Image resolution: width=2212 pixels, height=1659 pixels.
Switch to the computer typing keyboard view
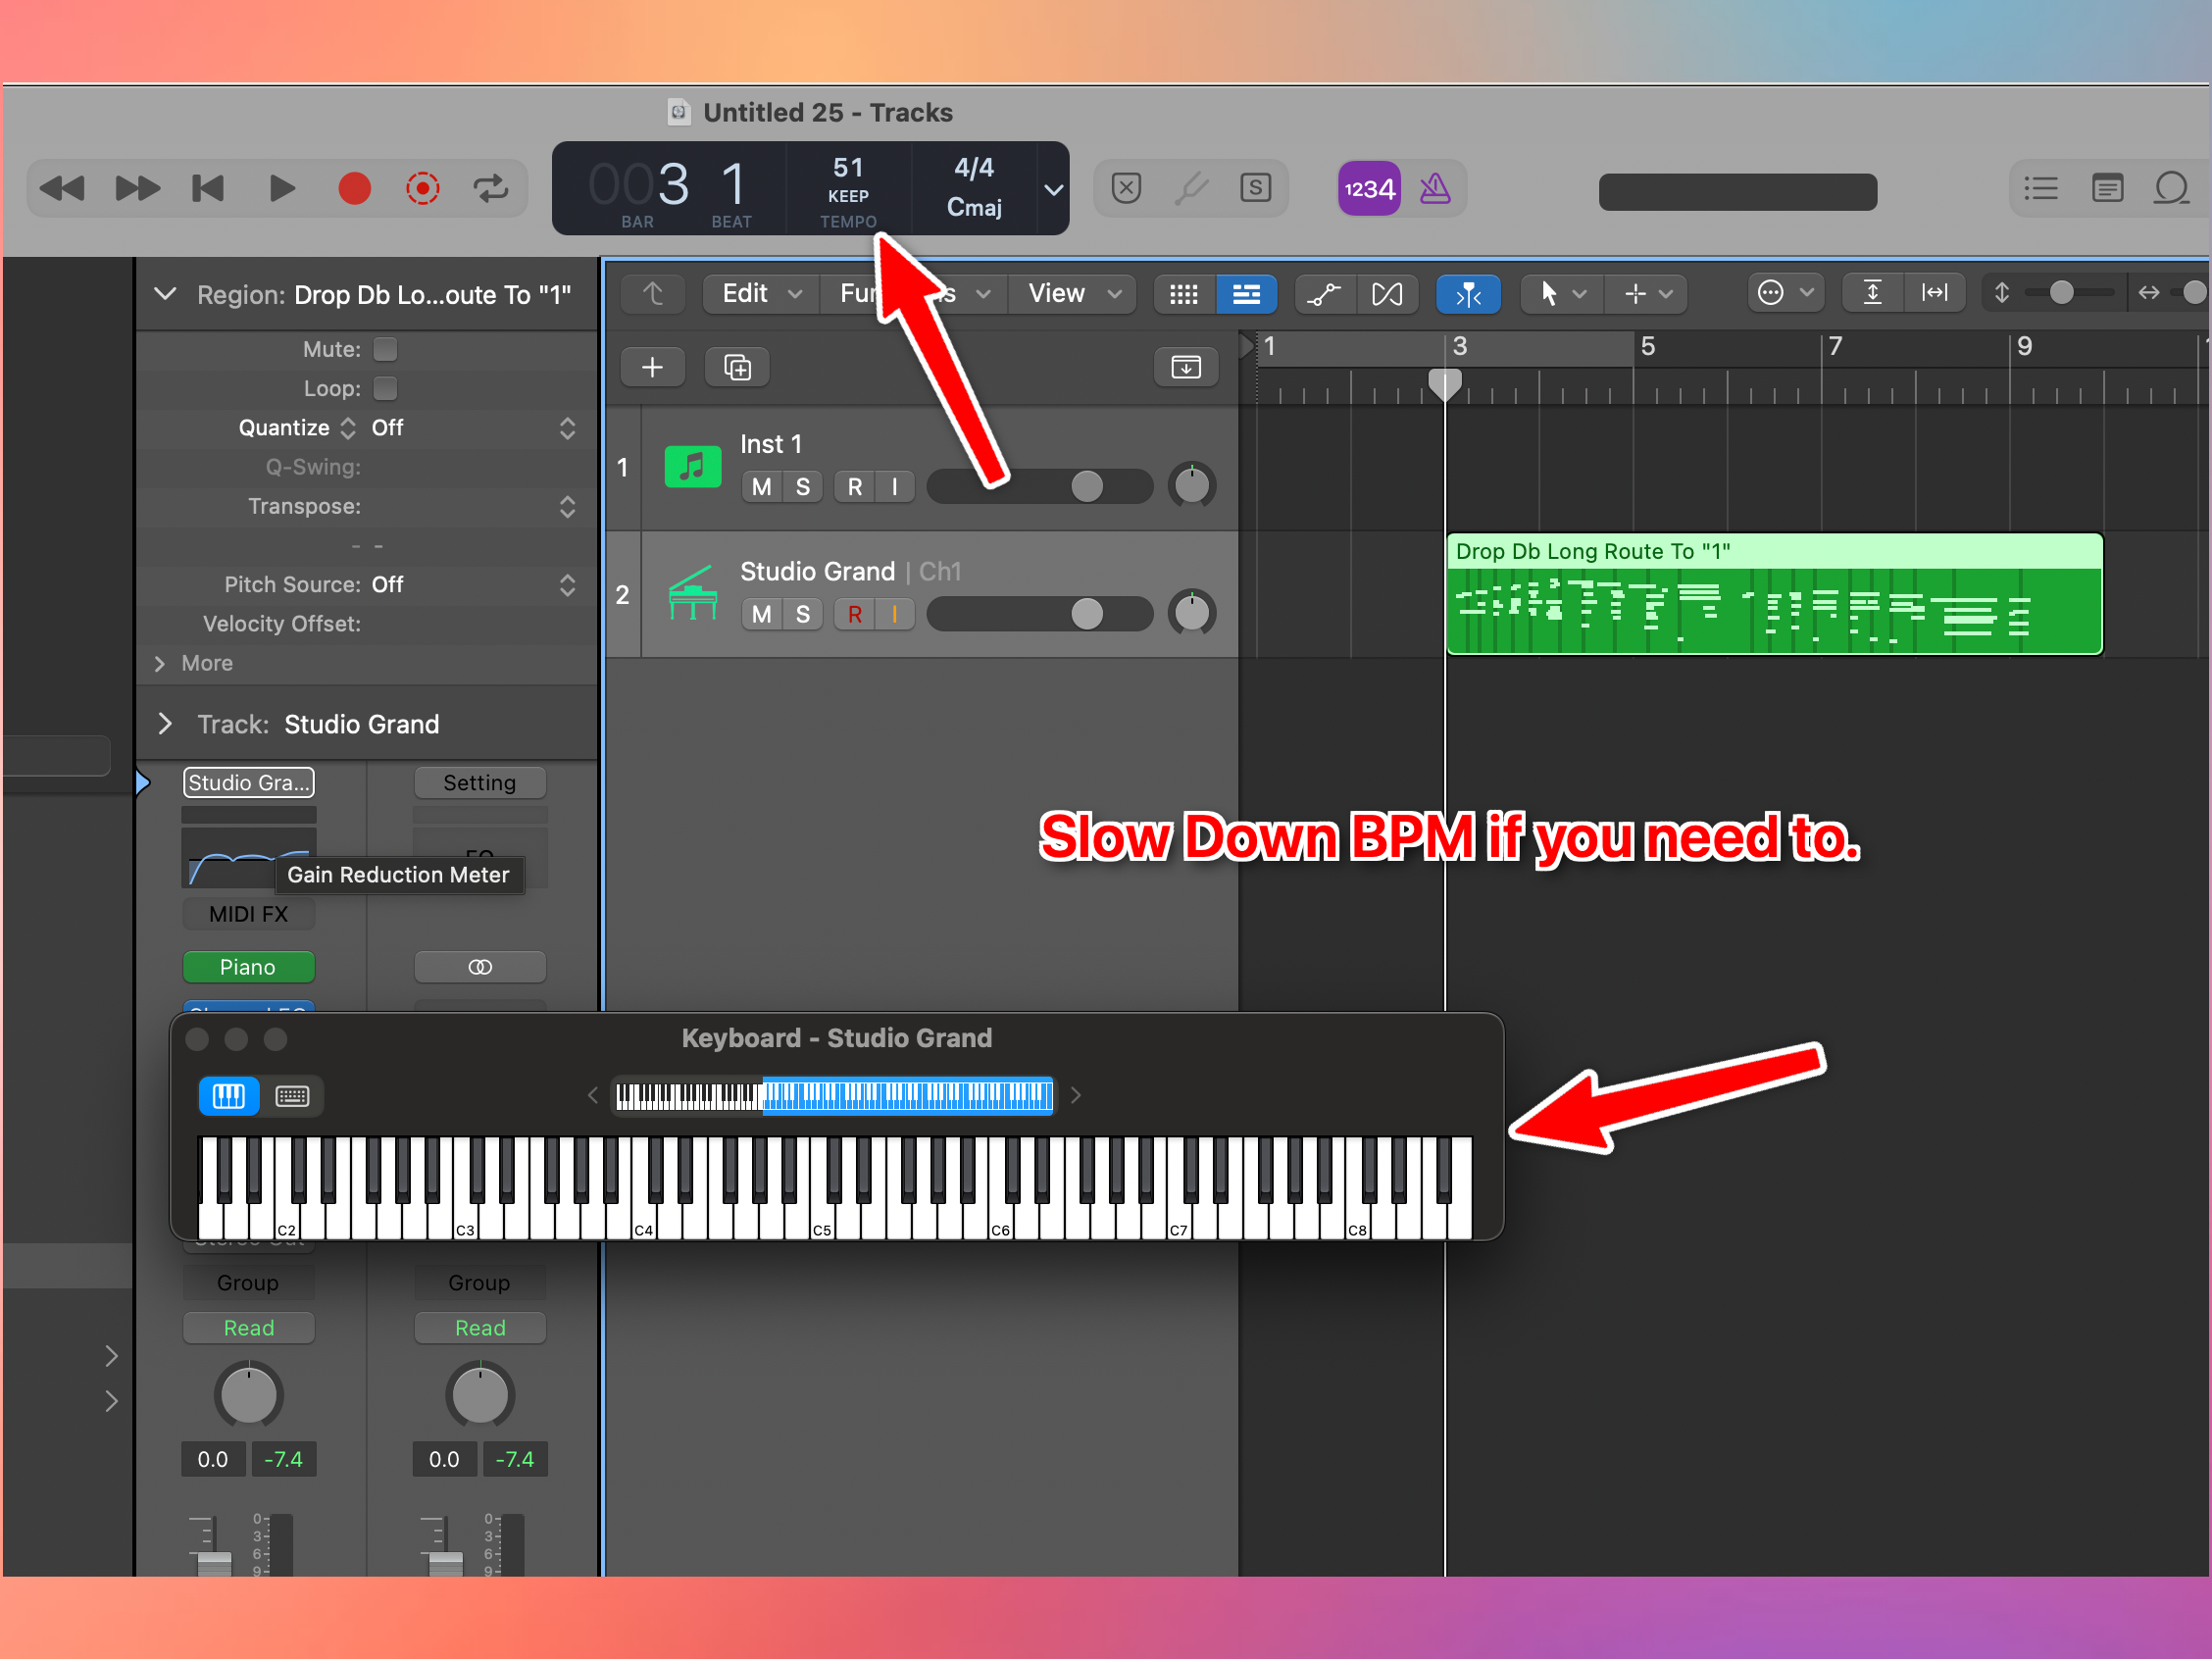click(292, 1096)
